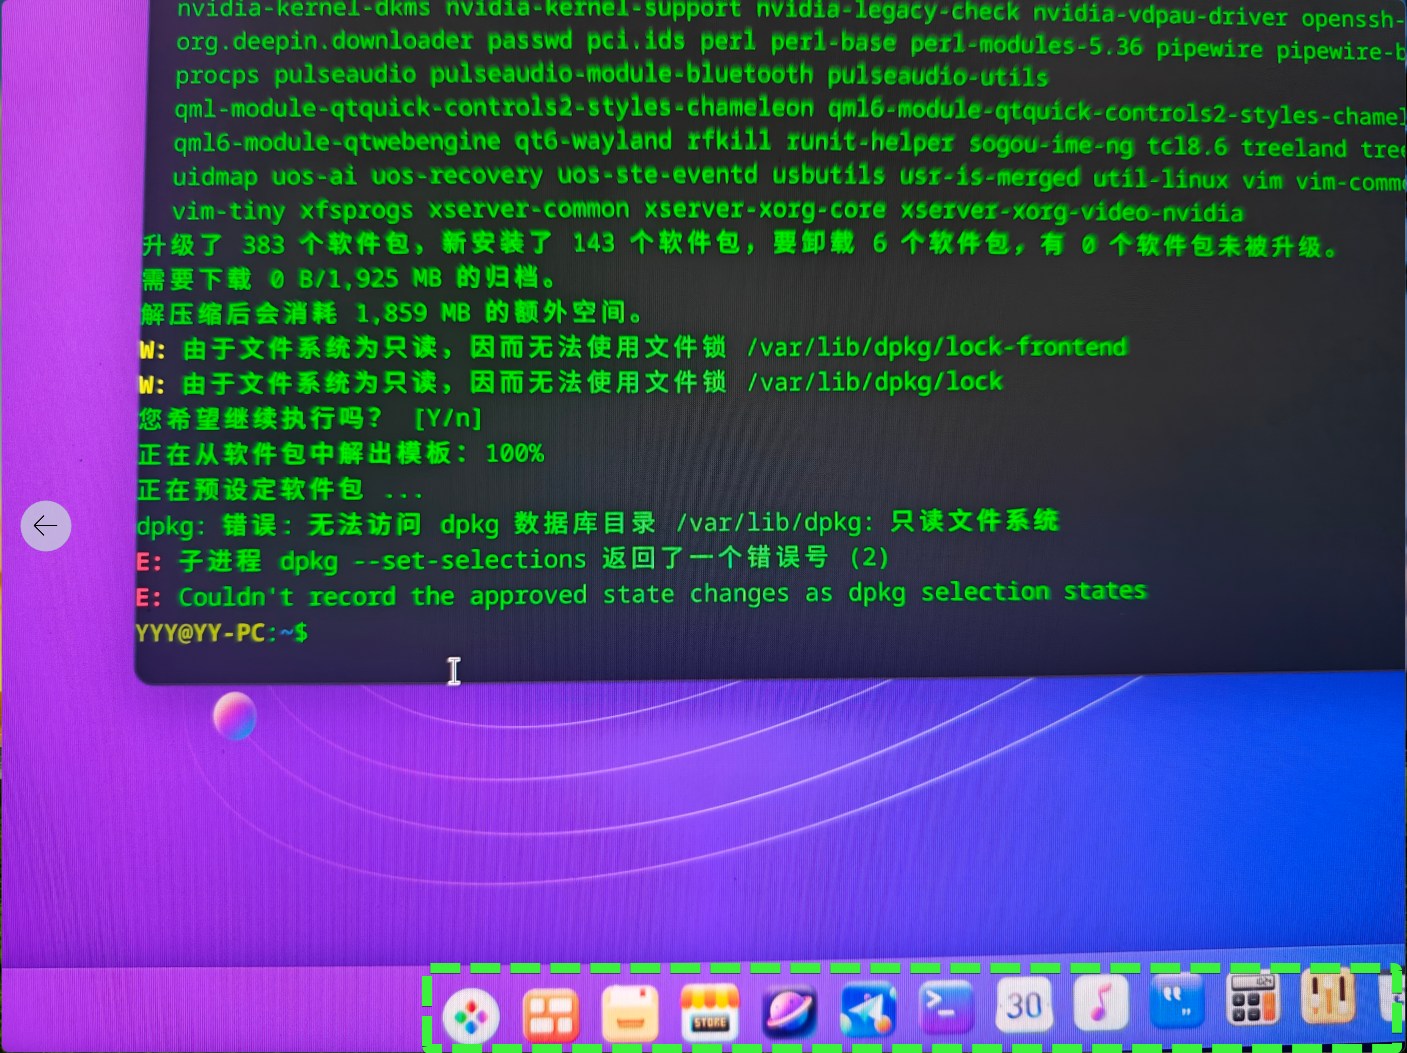
Task: Click the gradient floating ball on desktop
Action: click(x=235, y=716)
